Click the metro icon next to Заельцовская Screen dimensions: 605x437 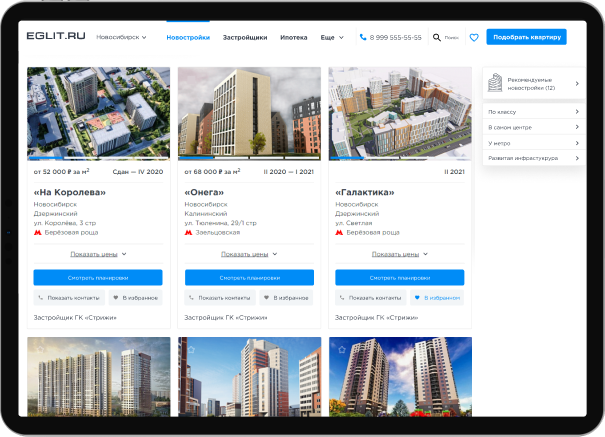[189, 232]
